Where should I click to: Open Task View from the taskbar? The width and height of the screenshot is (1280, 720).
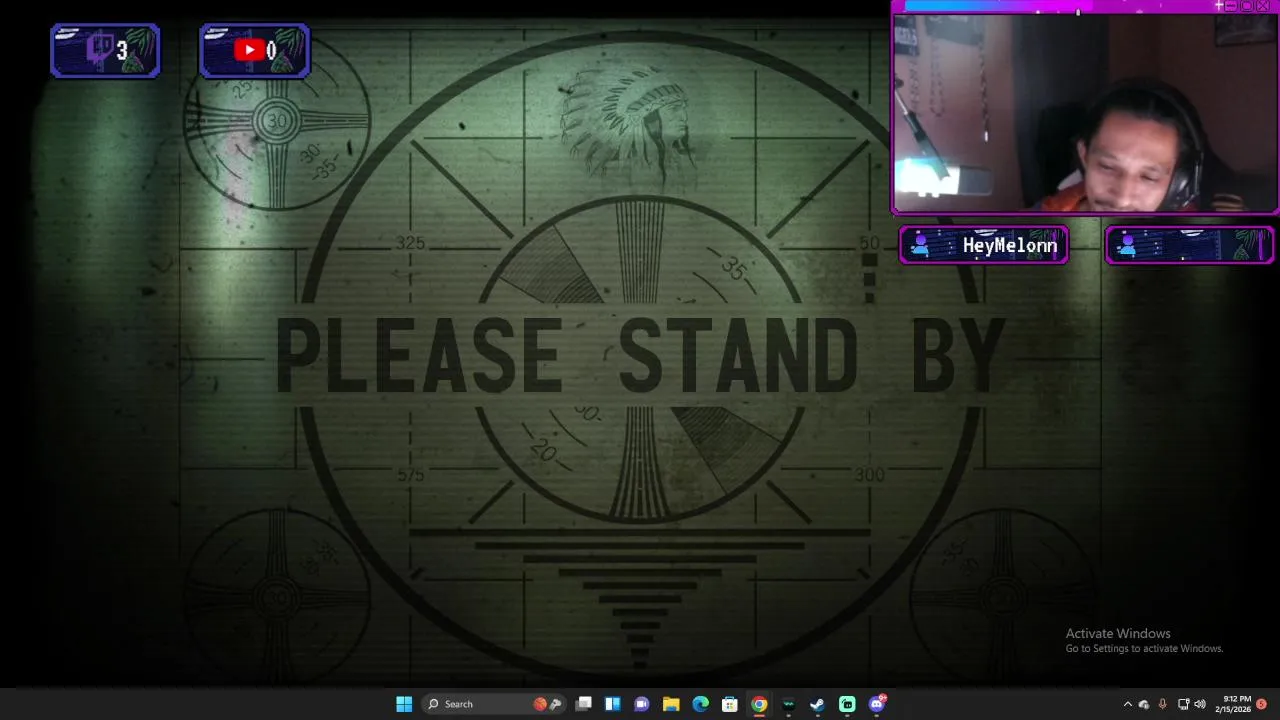[584, 704]
